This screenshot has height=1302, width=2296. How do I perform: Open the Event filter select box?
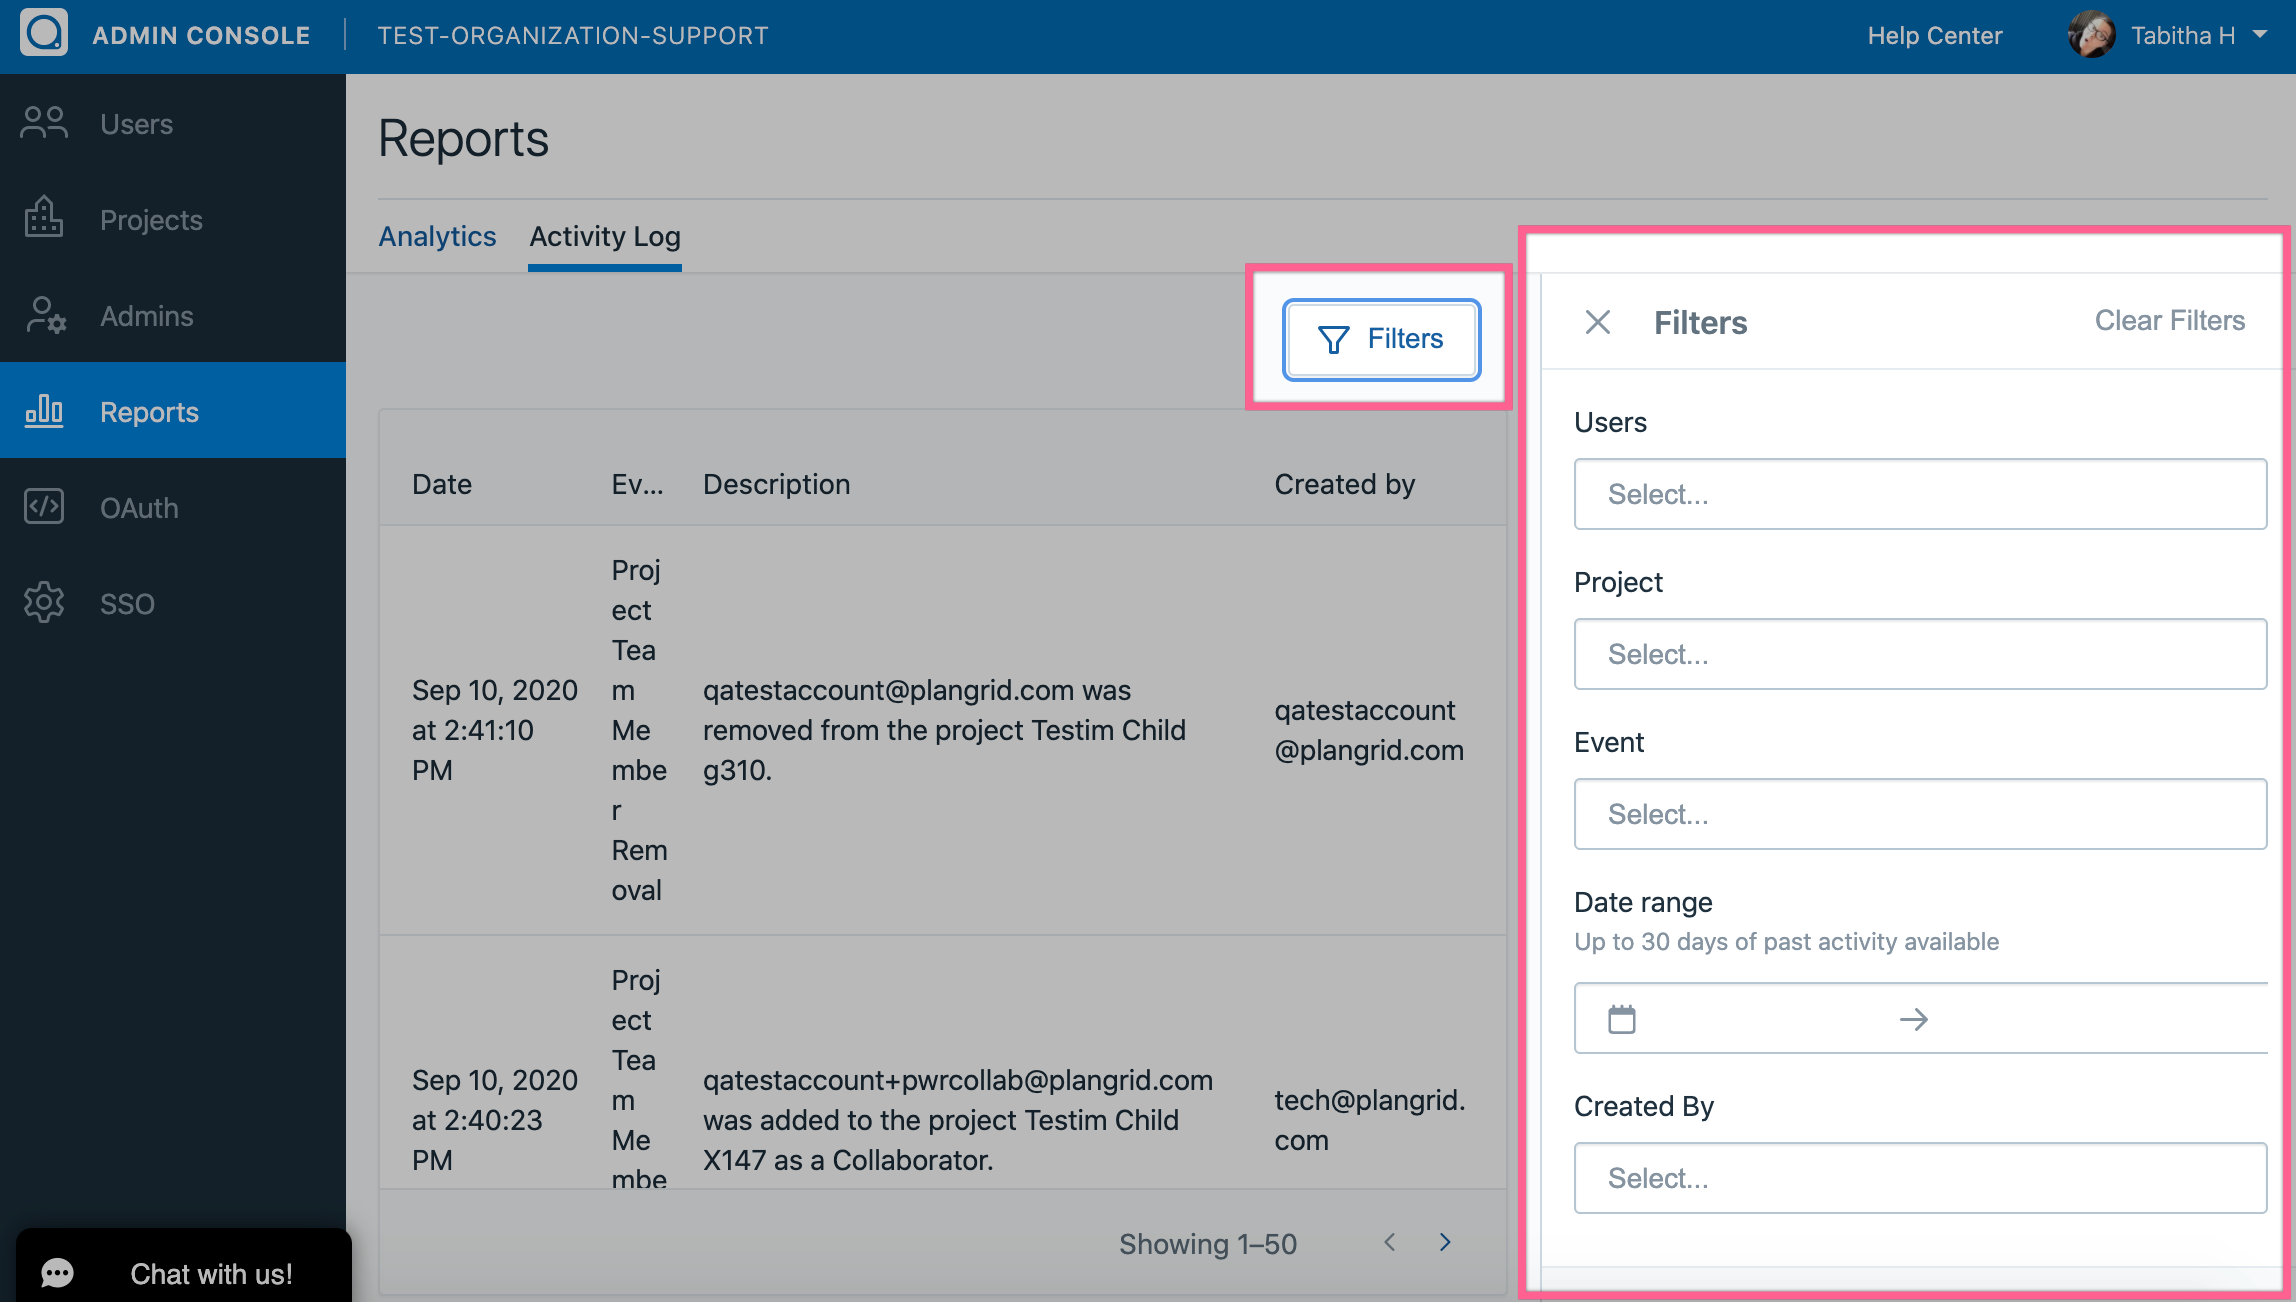pos(1919,814)
